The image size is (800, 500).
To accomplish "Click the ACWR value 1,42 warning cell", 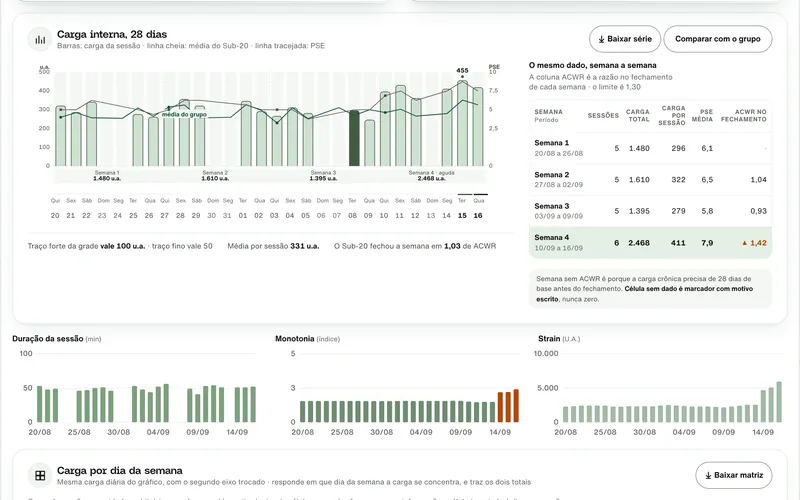I will [754, 243].
